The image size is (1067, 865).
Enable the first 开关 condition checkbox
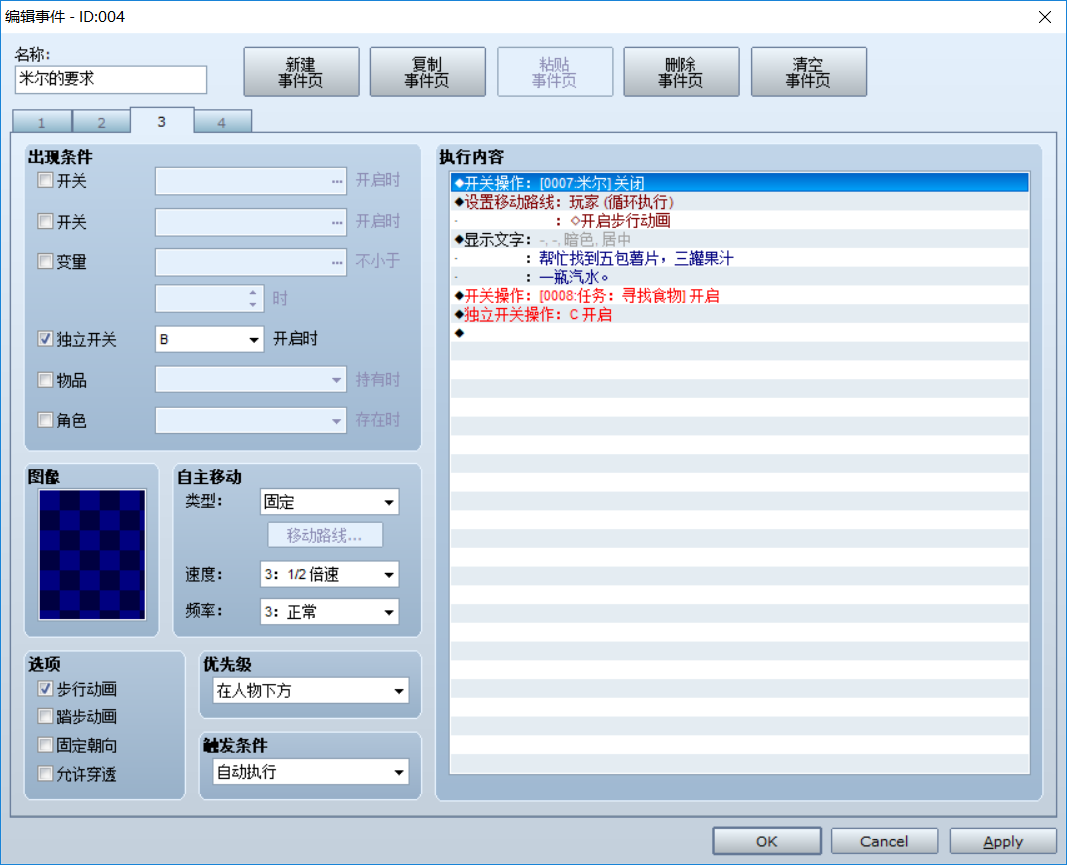pos(46,180)
